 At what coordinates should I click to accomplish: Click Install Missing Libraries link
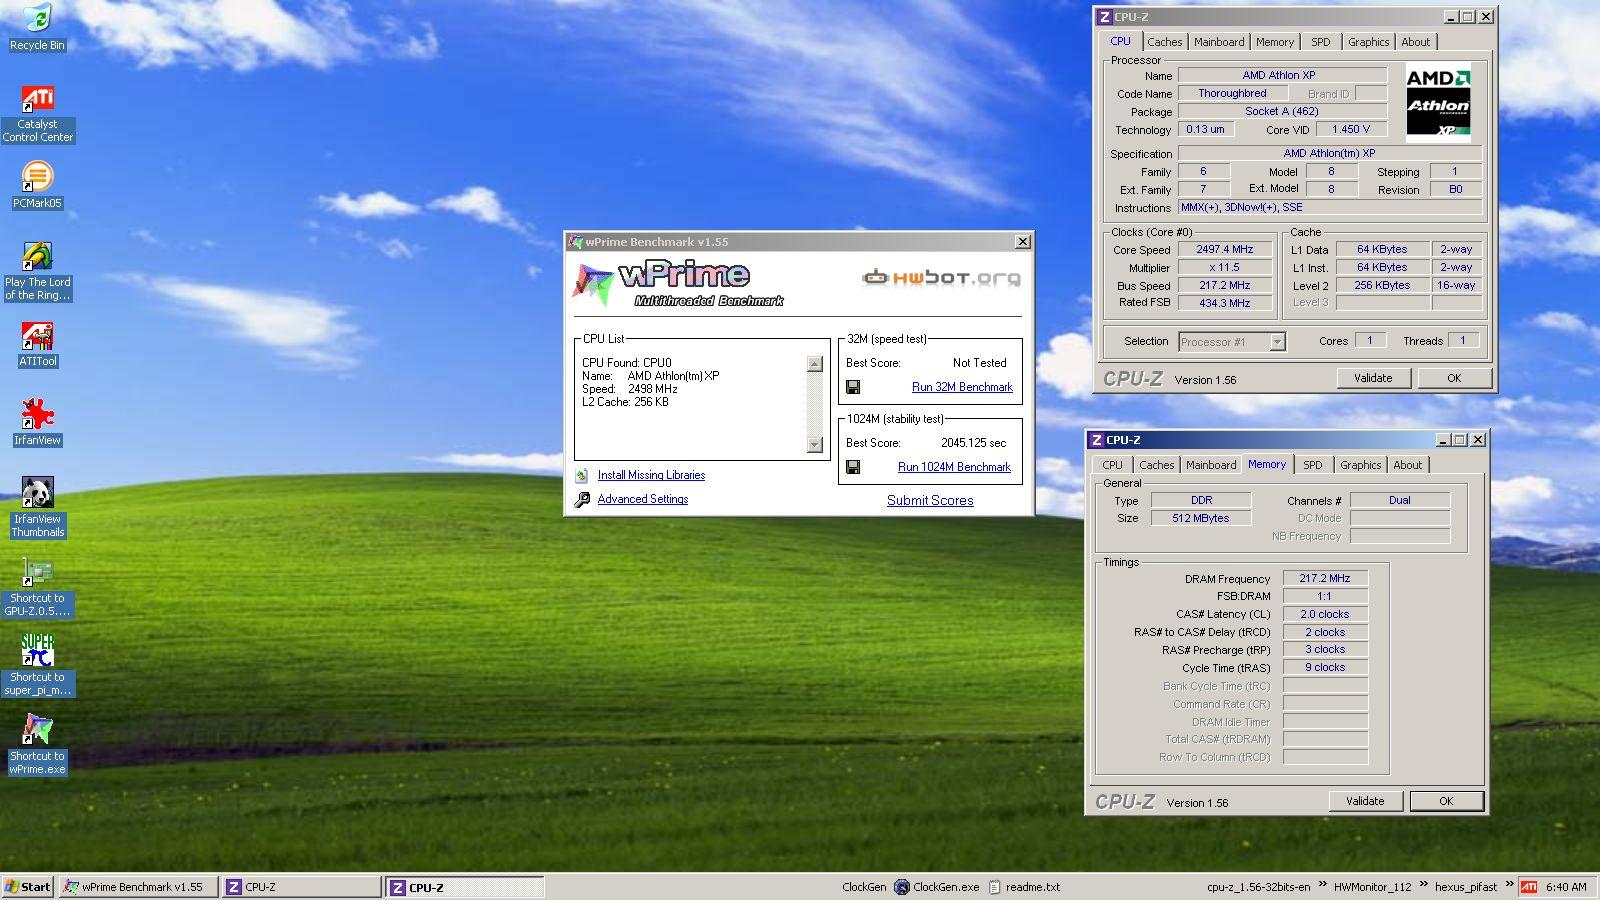[x=651, y=475]
